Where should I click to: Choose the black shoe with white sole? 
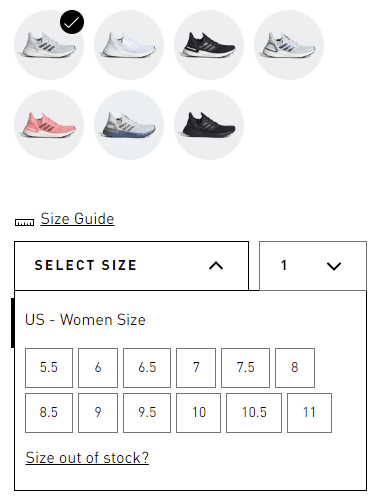209,45
